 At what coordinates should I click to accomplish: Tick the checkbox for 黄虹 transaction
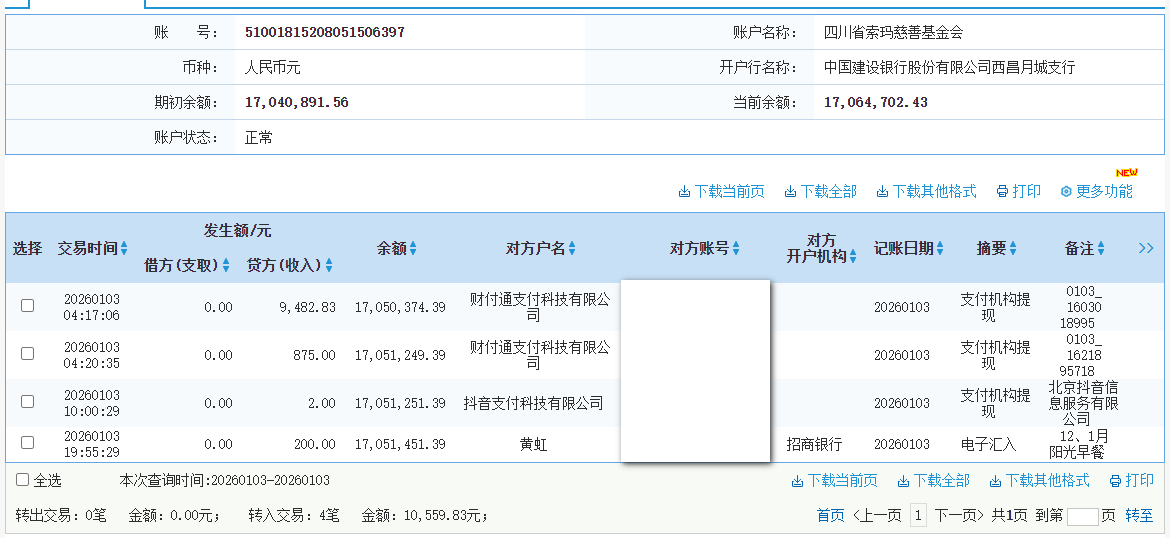tap(28, 442)
